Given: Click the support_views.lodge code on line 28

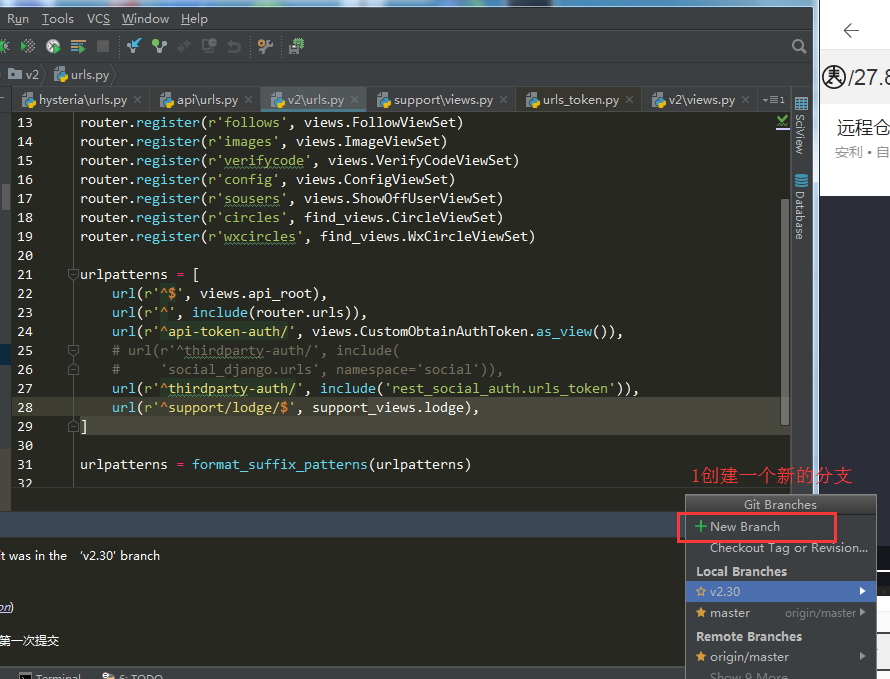Looking at the screenshot, I should pyautogui.click(x=388, y=408).
